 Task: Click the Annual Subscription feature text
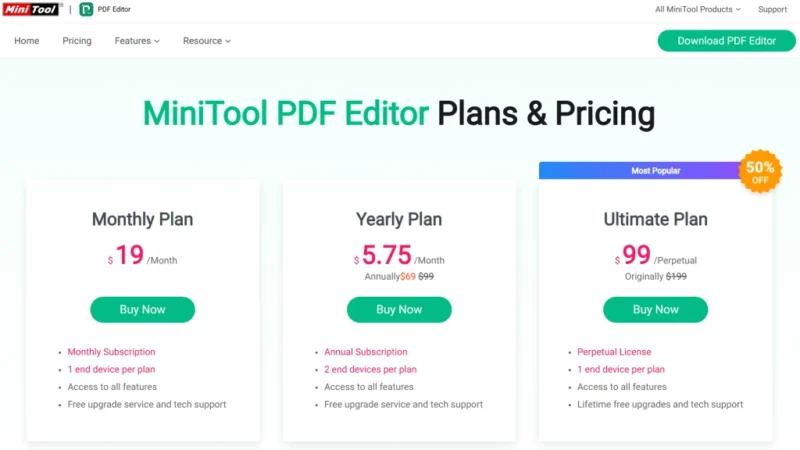click(366, 352)
